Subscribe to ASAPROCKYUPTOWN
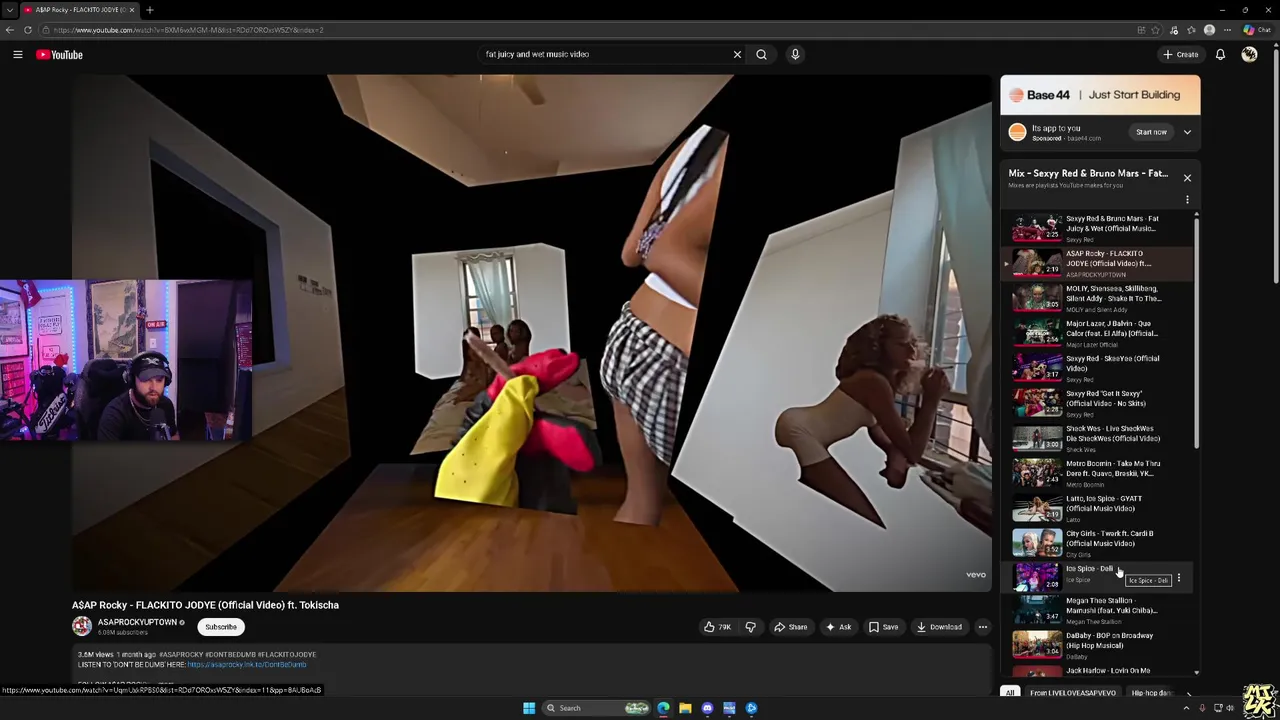This screenshot has height=720, width=1280. pos(221,627)
